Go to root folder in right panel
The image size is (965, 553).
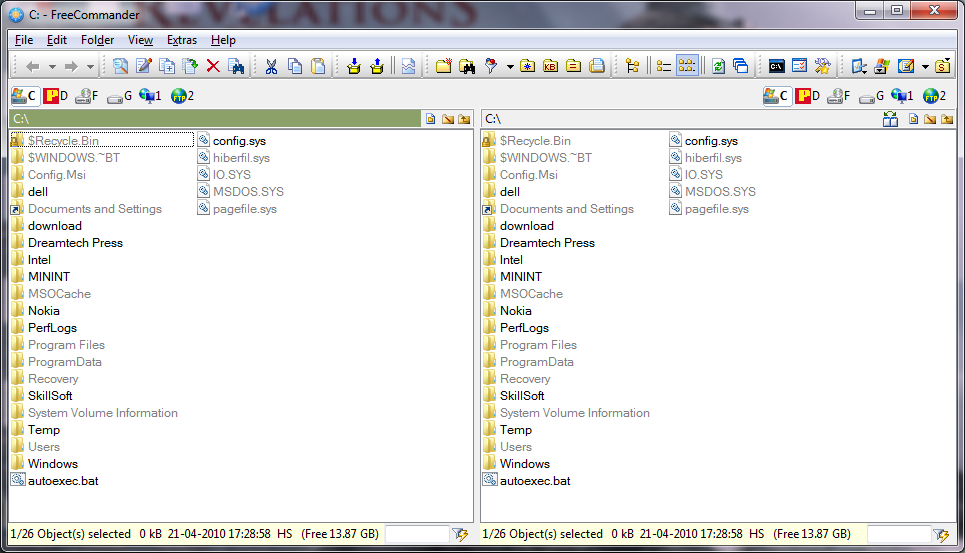pyautogui.click(x=930, y=119)
